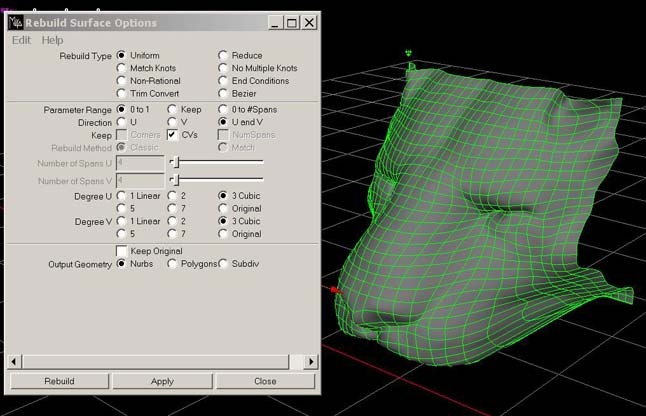Enable the Keep Original checkbox
This screenshot has width=646, height=416.
coord(122,251)
